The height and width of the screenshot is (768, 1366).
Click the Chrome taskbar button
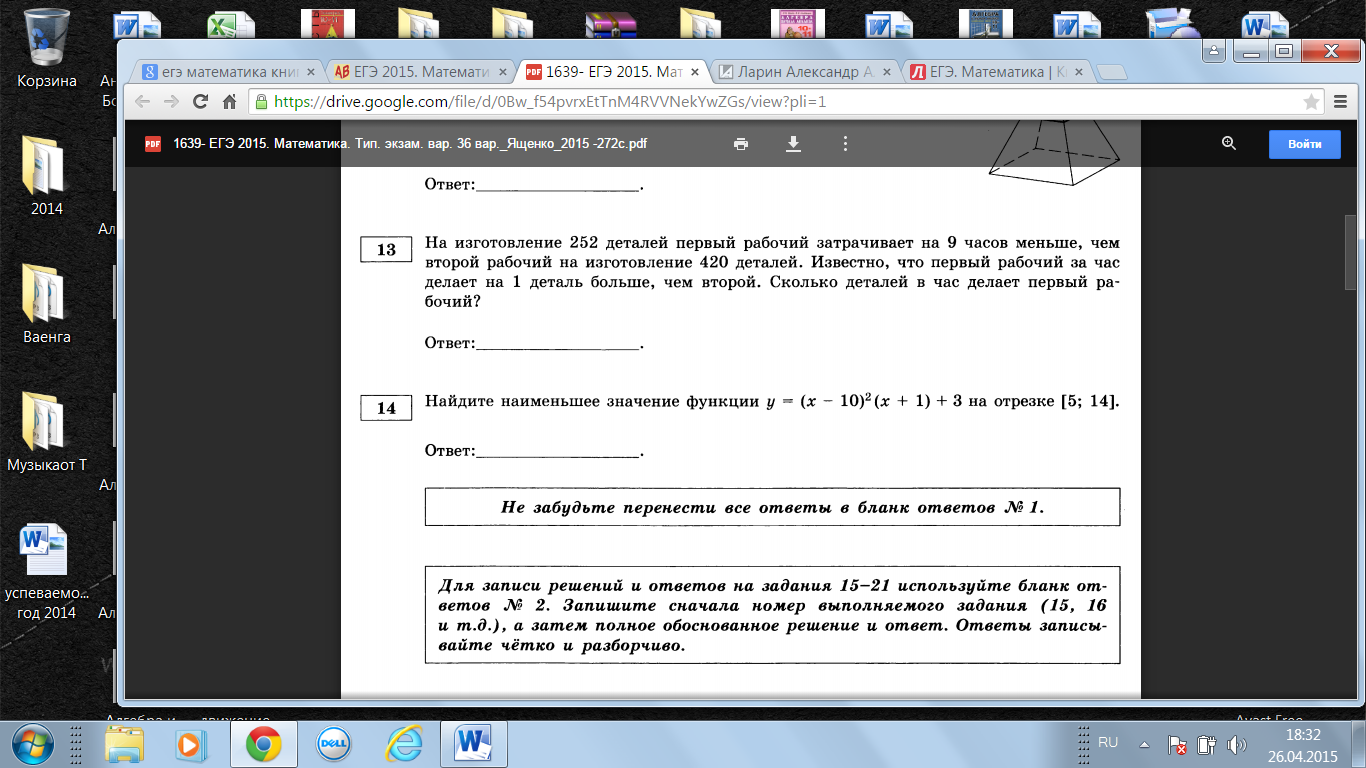[264, 745]
